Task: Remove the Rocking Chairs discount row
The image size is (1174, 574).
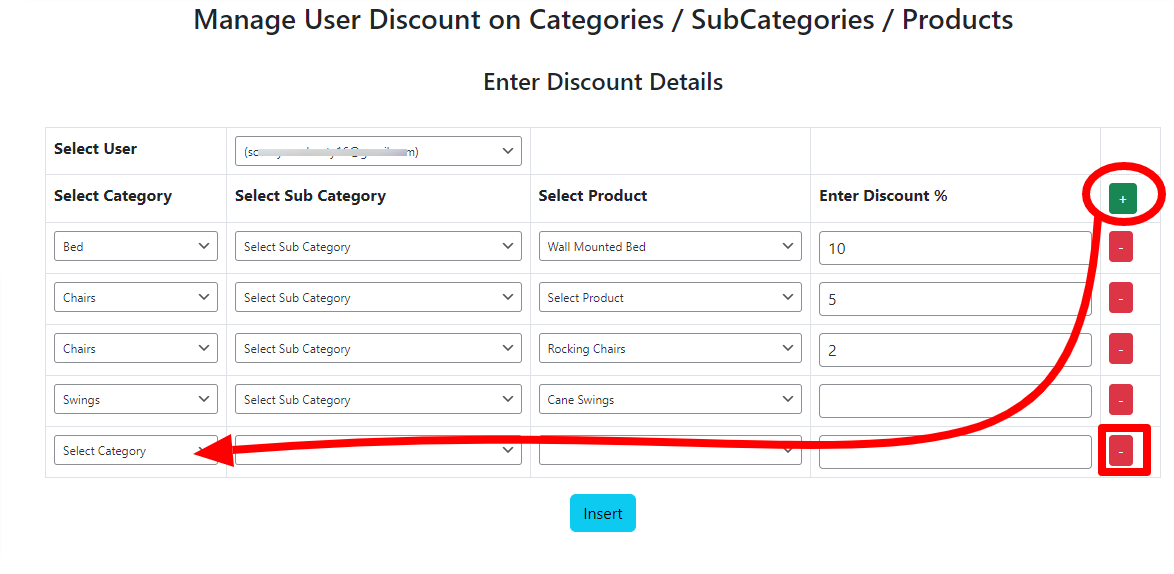Action: (x=1121, y=349)
